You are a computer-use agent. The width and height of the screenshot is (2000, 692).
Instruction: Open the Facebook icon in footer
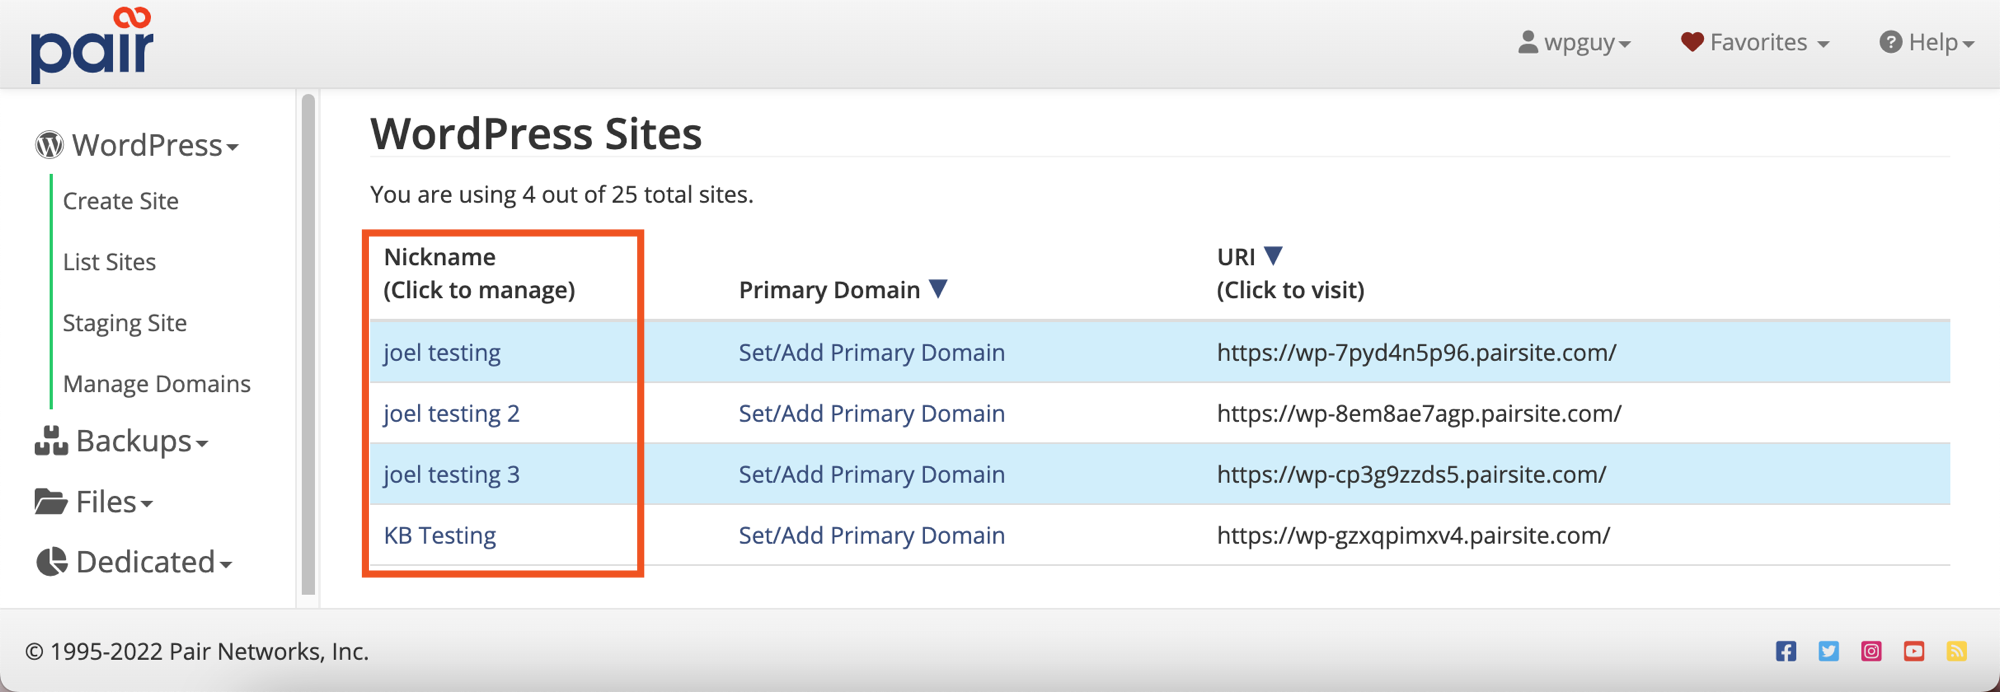1786,651
